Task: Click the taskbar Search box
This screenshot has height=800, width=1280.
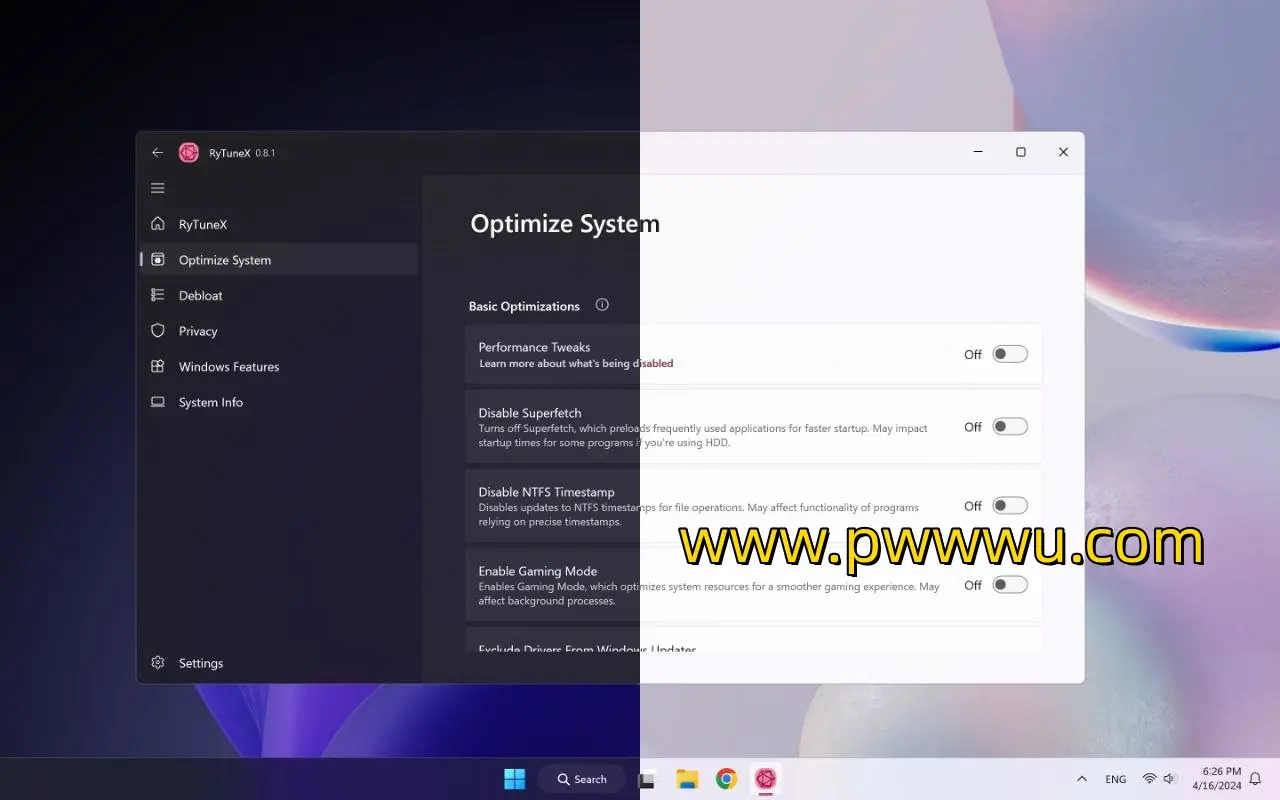Action: pyautogui.click(x=582, y=779)
